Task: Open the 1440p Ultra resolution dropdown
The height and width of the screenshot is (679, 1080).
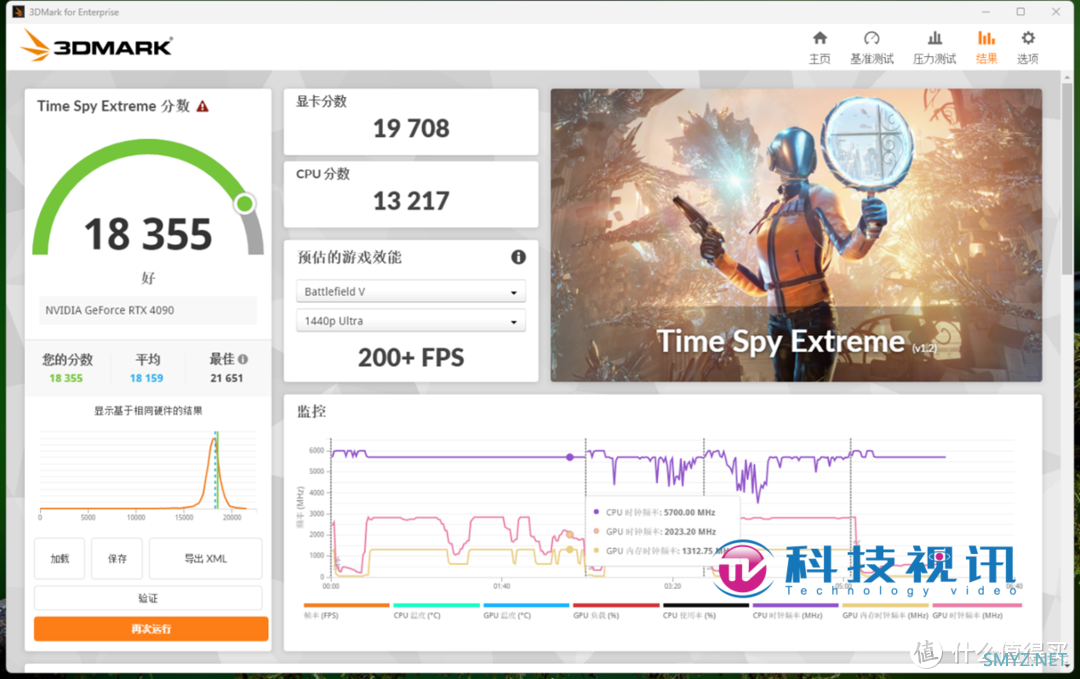Action: [x=411, y=321]
